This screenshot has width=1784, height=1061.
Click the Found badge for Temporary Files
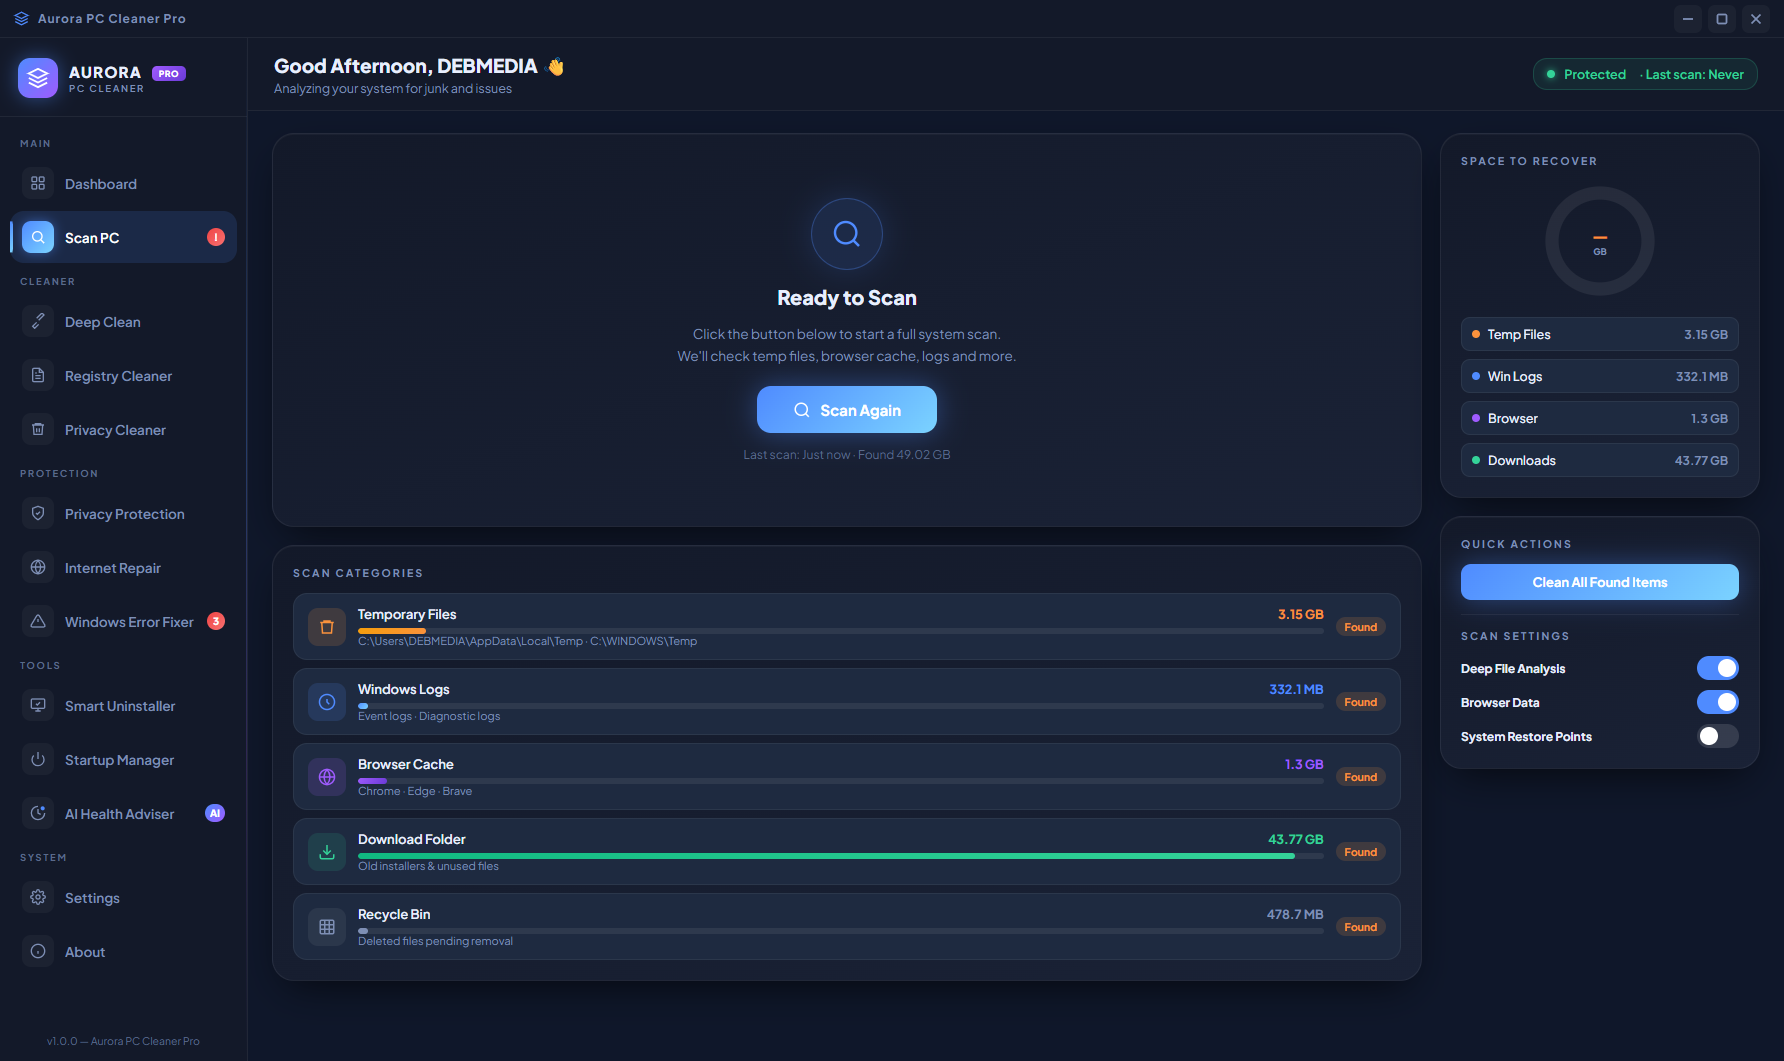[1361, 627]
